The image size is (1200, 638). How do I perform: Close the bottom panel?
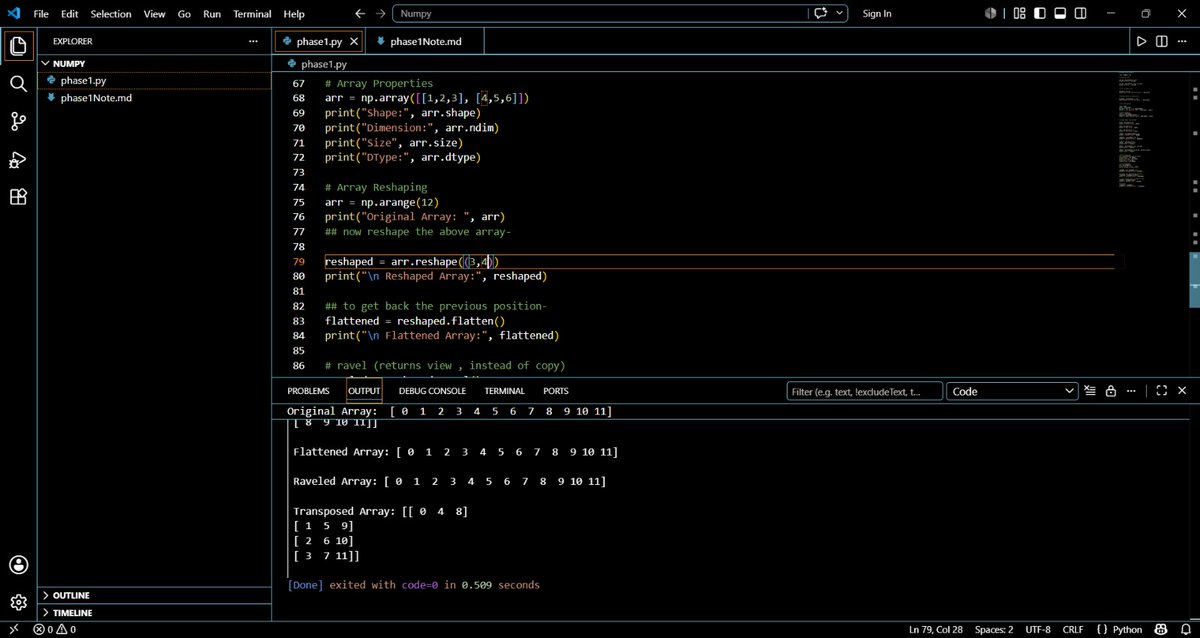[1183, 391]
